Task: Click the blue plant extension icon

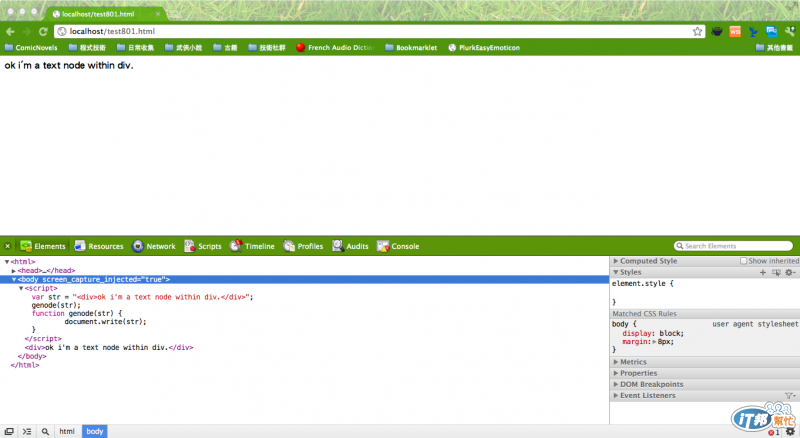Action: coord(753,32)
